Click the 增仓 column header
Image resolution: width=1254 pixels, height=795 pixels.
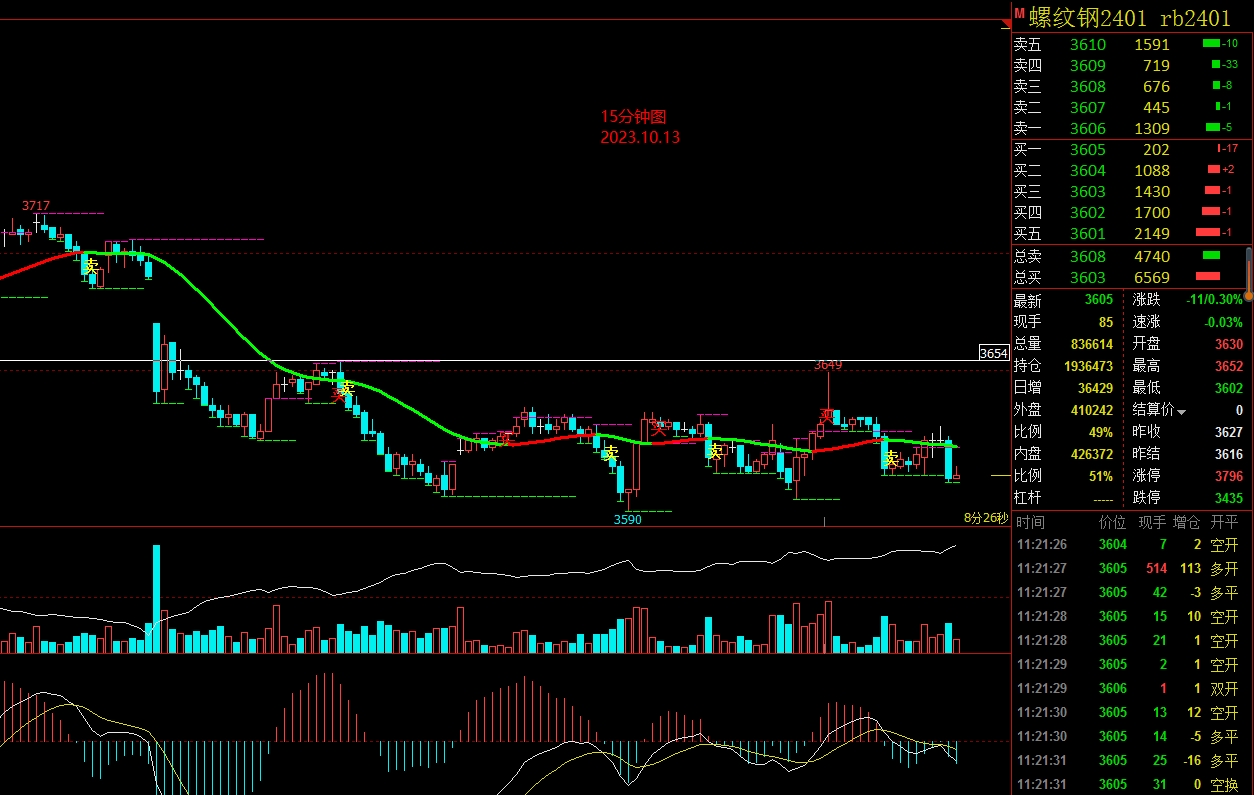coord(1187,522)
